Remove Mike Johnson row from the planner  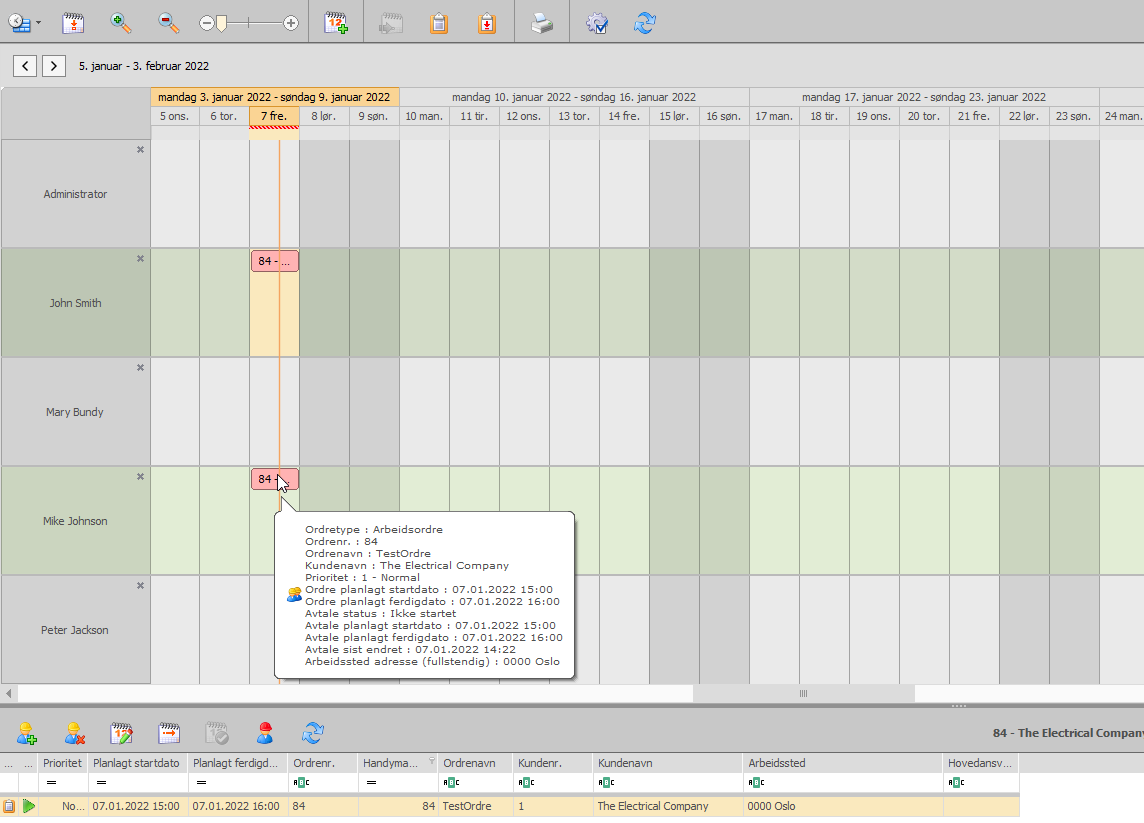[x=140, y=476]
